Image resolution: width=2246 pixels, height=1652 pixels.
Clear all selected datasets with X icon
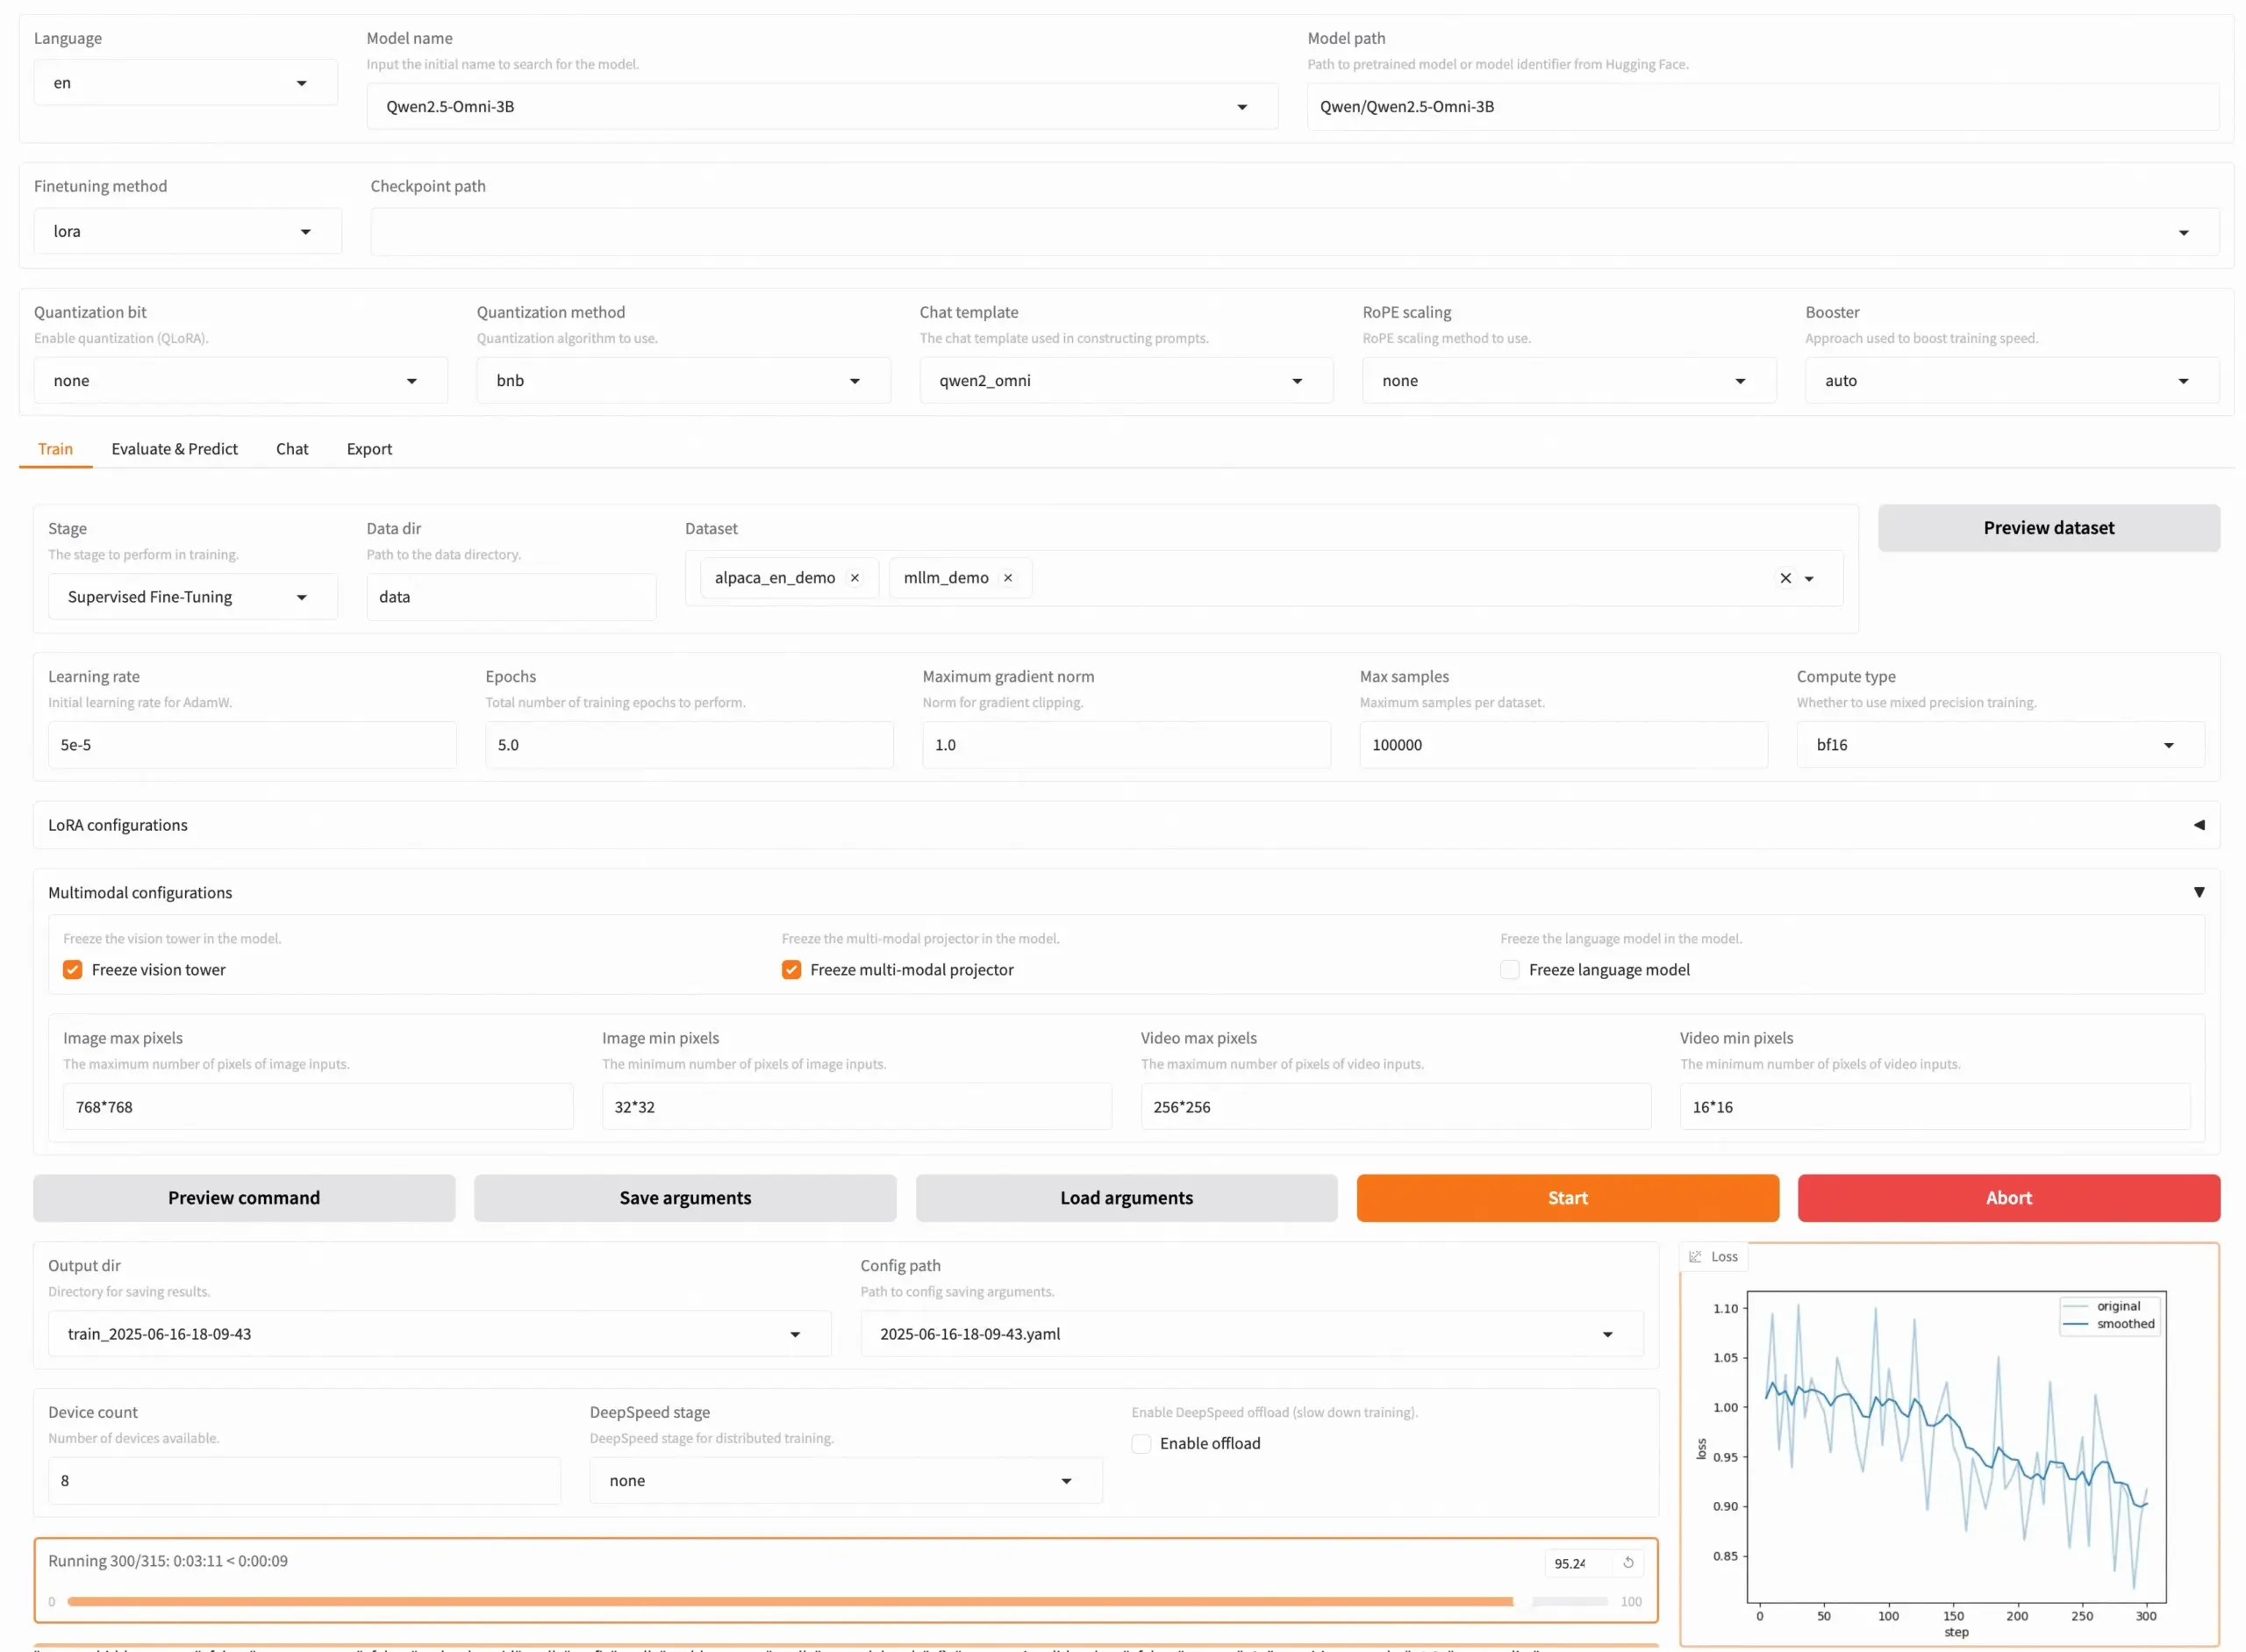tap(1785, 578)
